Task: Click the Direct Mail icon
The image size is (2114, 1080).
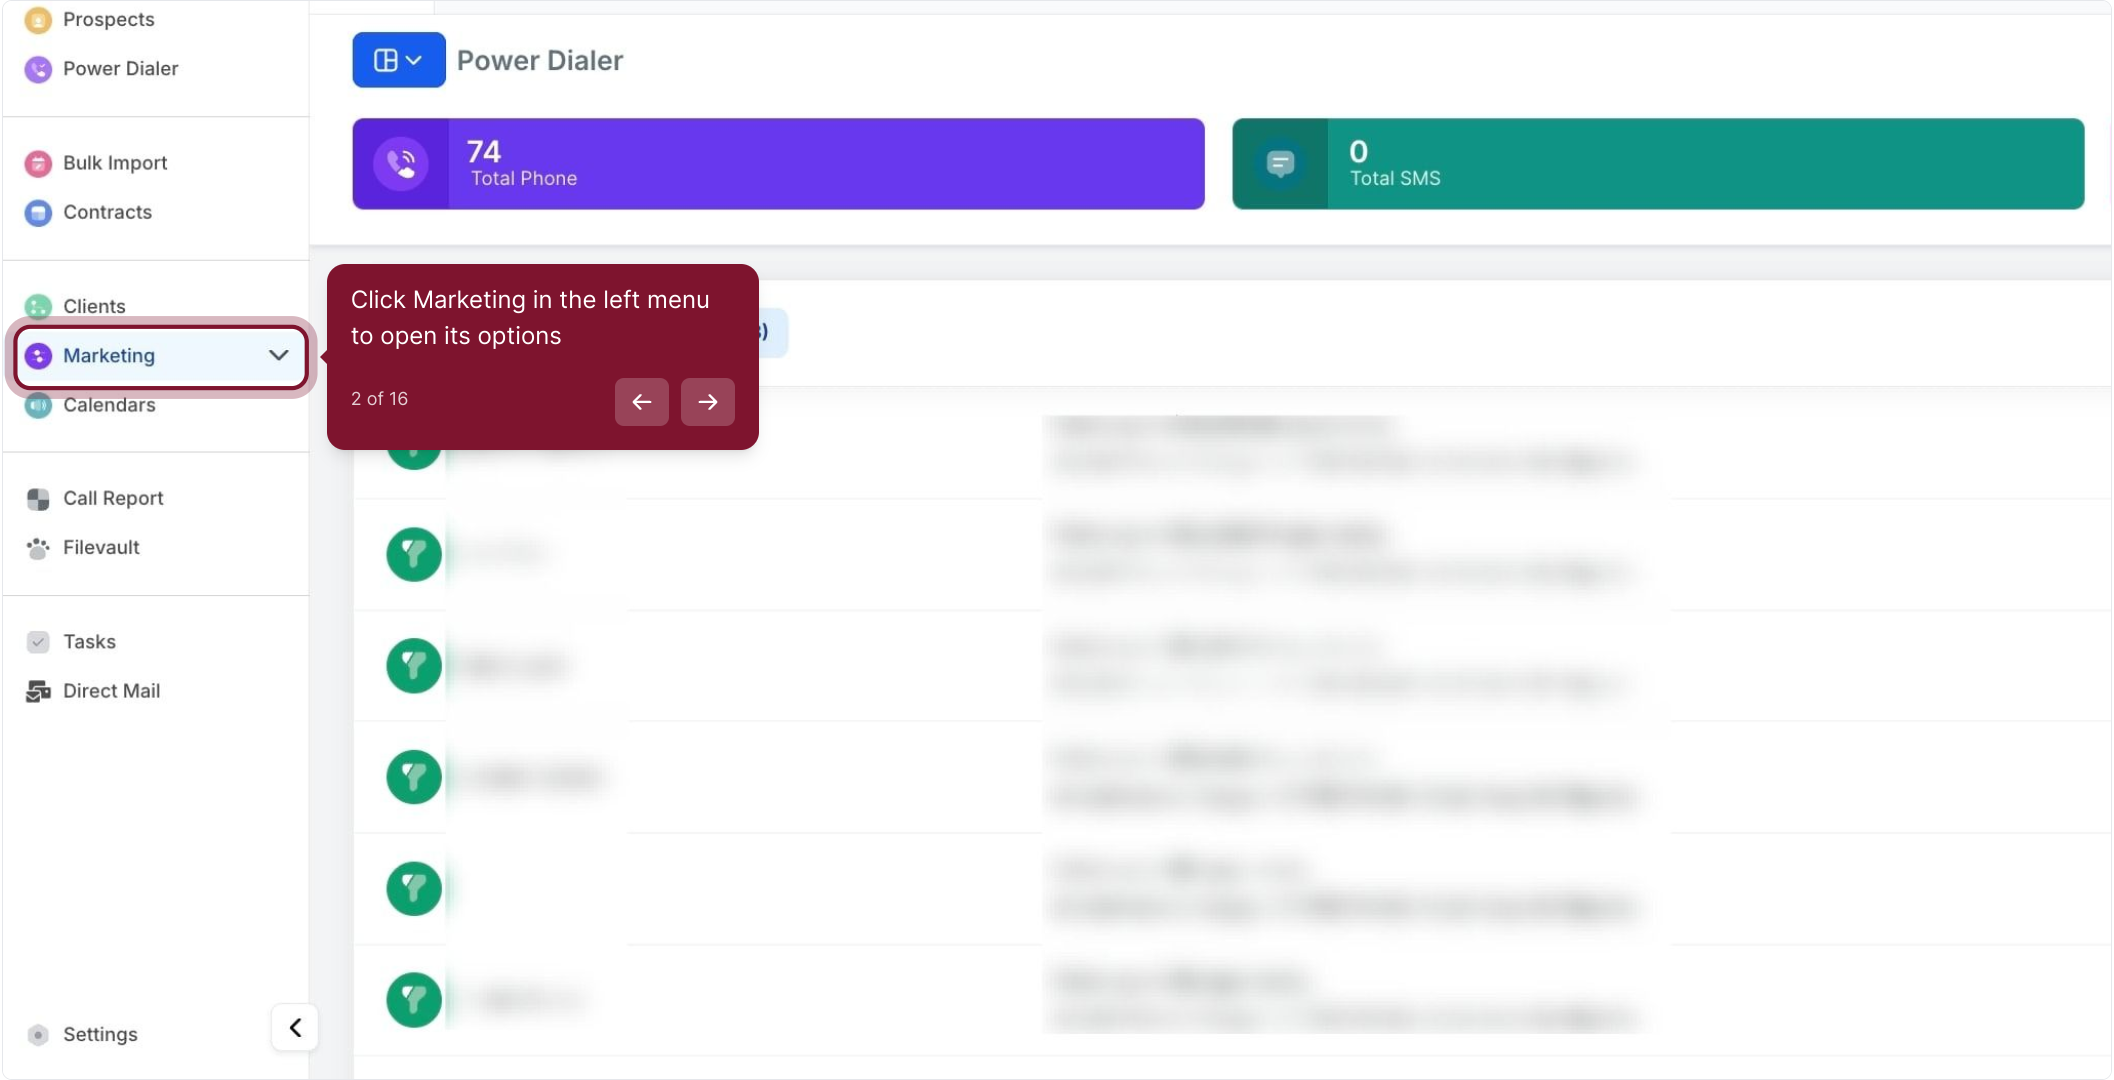Action: tap(38, 691)
